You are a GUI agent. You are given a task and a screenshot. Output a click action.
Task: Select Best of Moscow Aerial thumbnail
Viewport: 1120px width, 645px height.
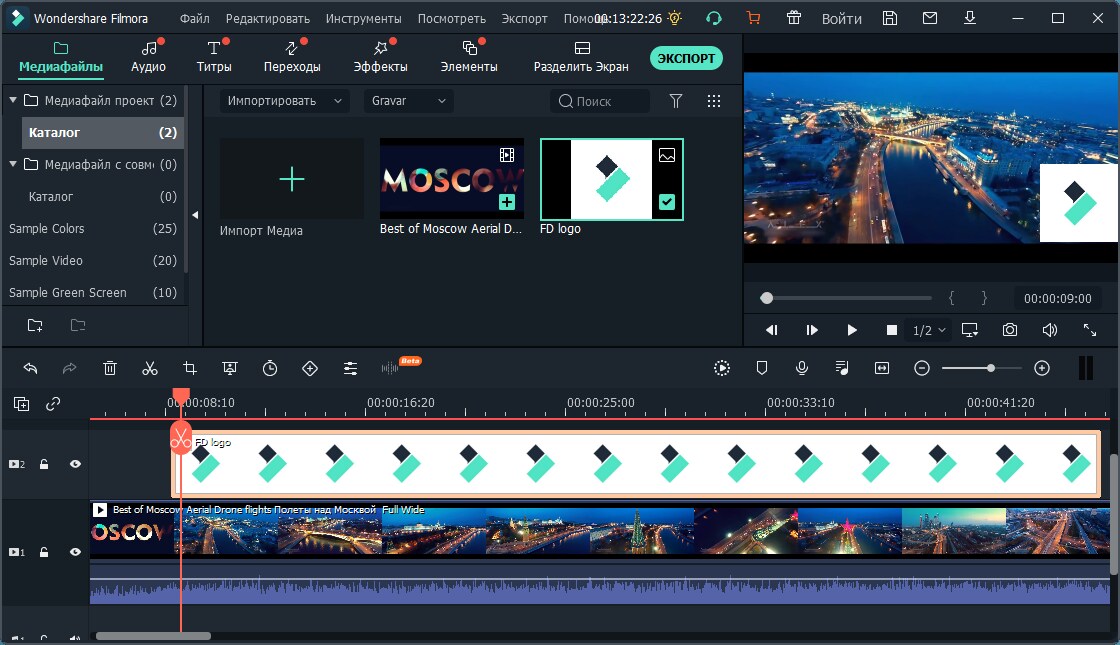[451, 179]
